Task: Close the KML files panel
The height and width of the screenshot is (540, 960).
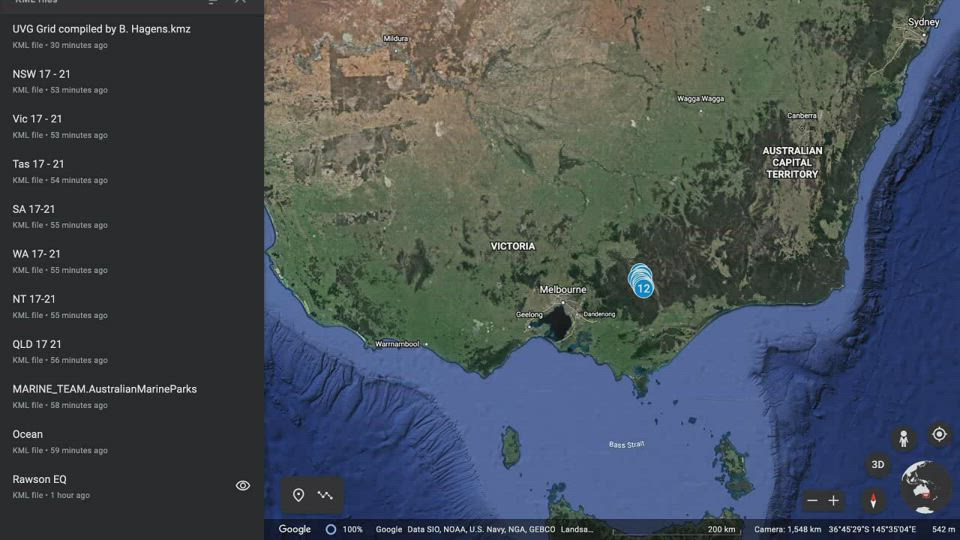Action: point(240,3)
